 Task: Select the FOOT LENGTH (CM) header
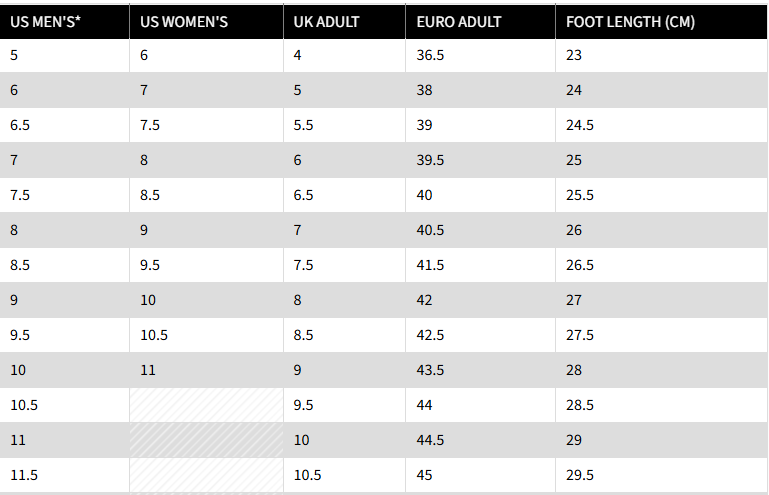point(630,21)
